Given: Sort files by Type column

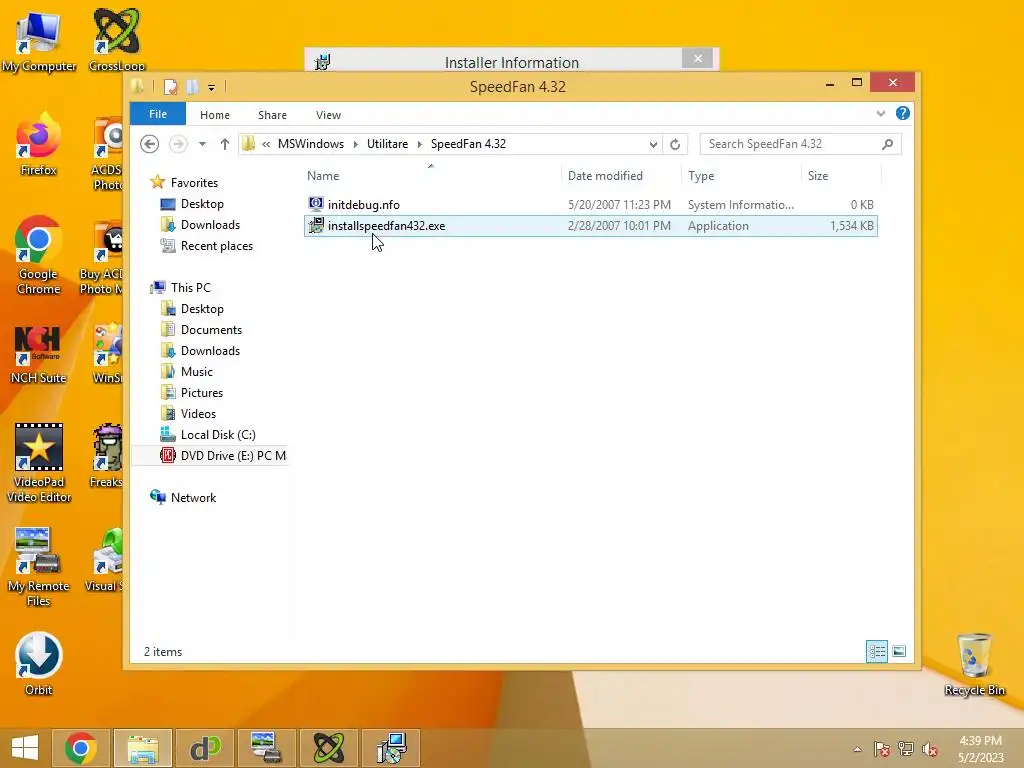Looking at the screenshot, I should [x=701, y=176].
